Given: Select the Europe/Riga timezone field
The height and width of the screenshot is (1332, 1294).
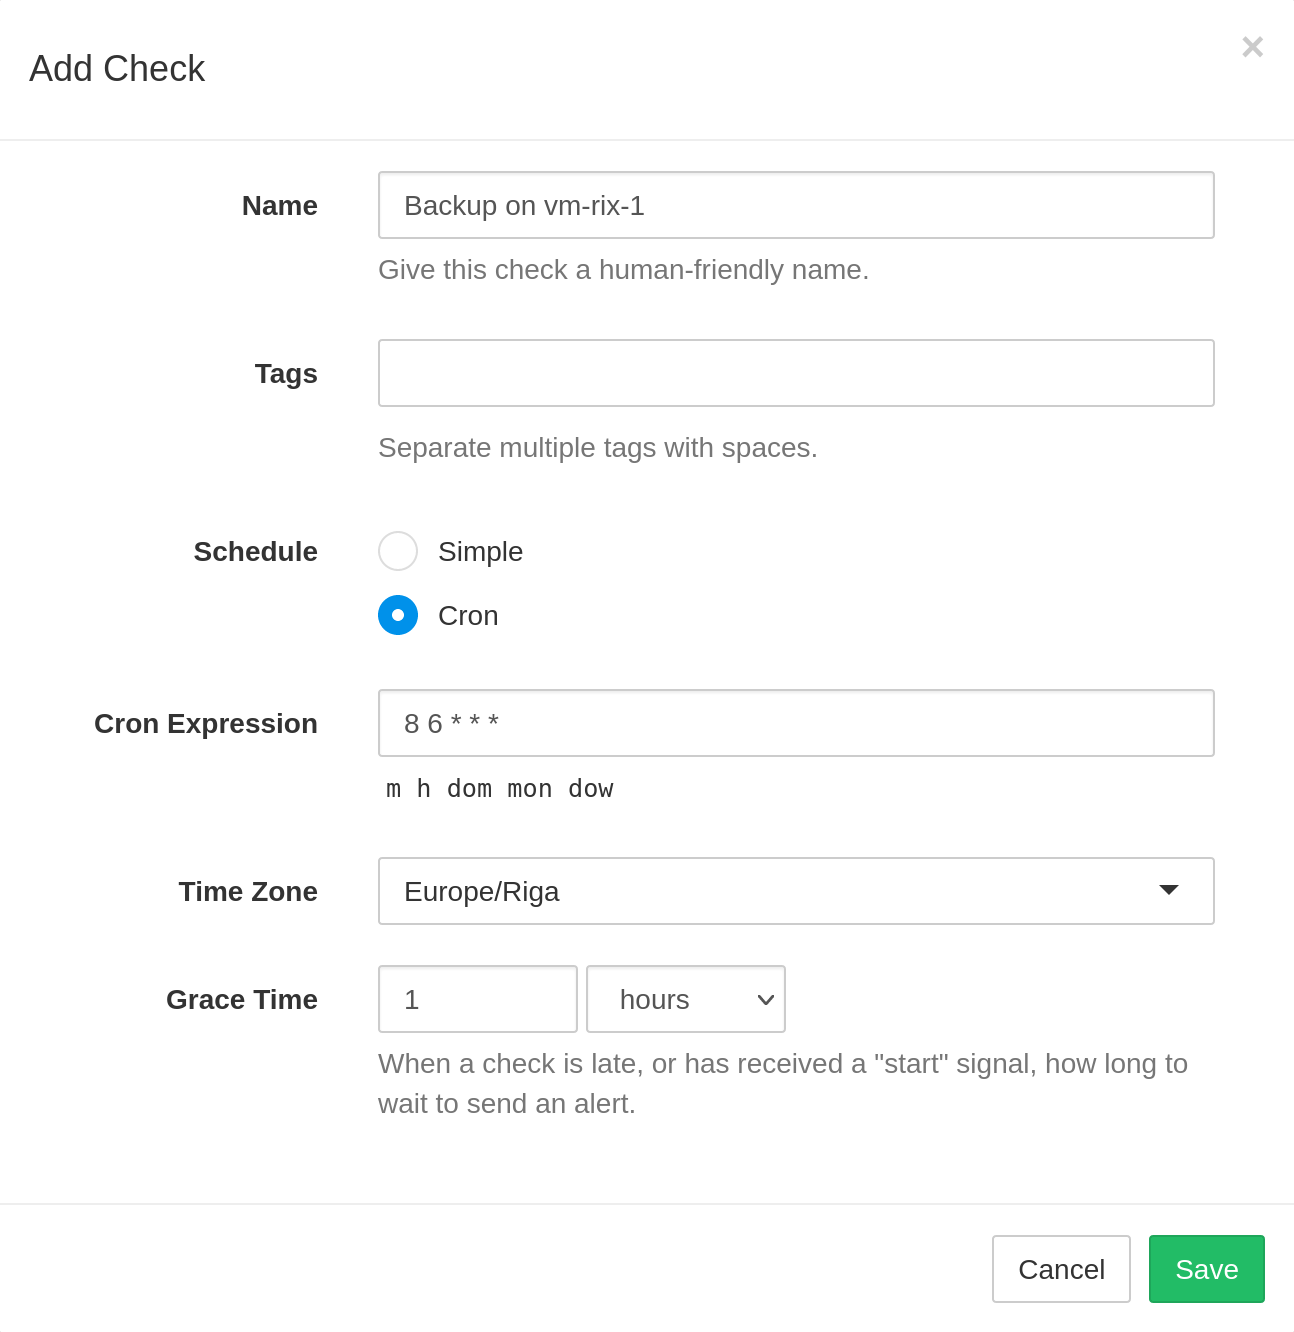Looking at the screenshot, I should (x=796, y=891).
